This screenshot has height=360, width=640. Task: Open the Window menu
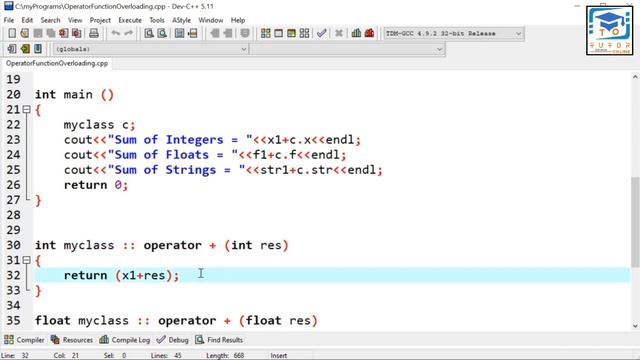211,20
